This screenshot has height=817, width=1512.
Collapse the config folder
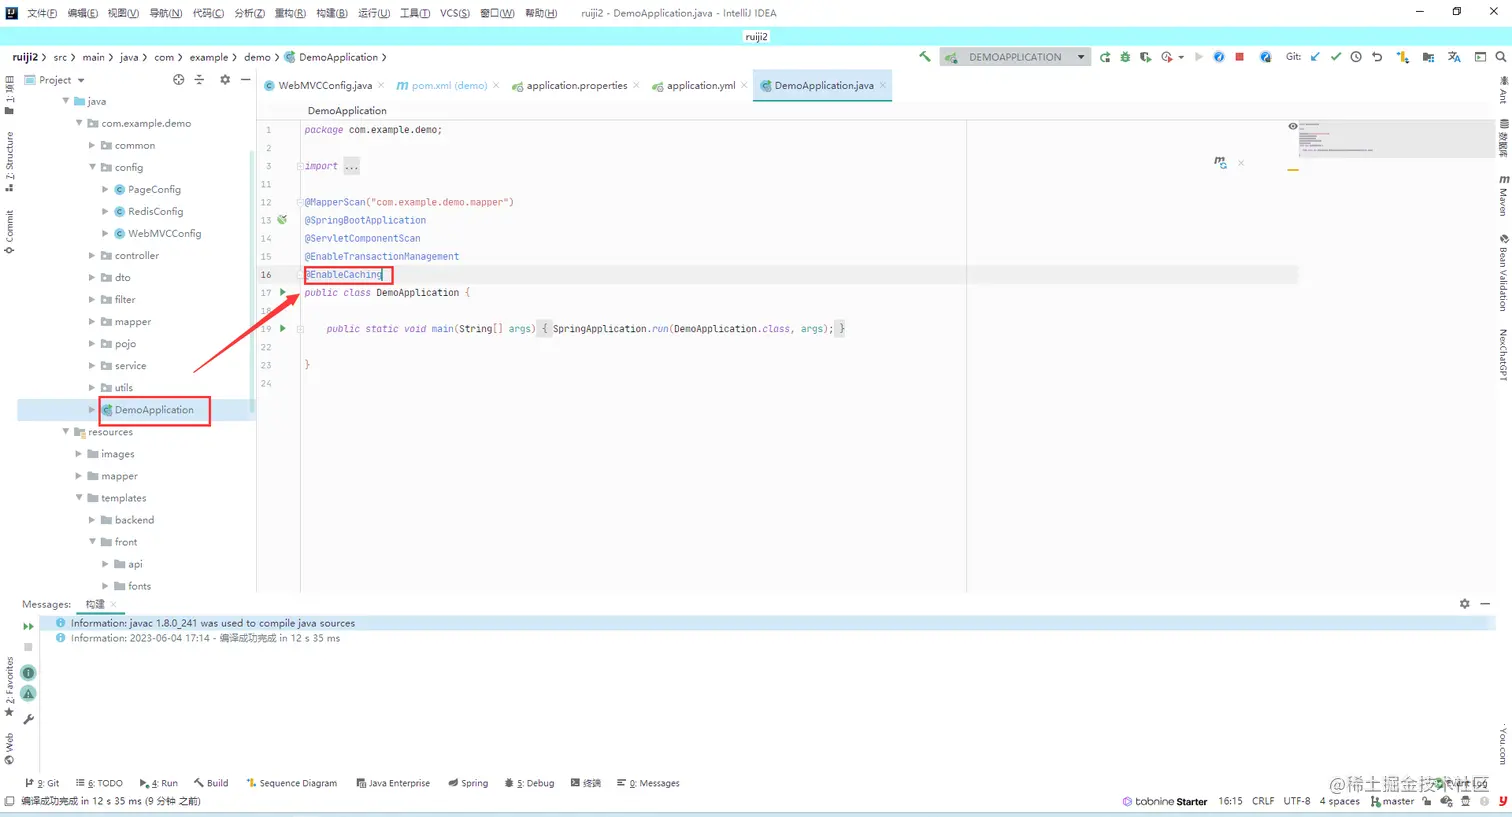pyautogui.click(x=92, y=167)
